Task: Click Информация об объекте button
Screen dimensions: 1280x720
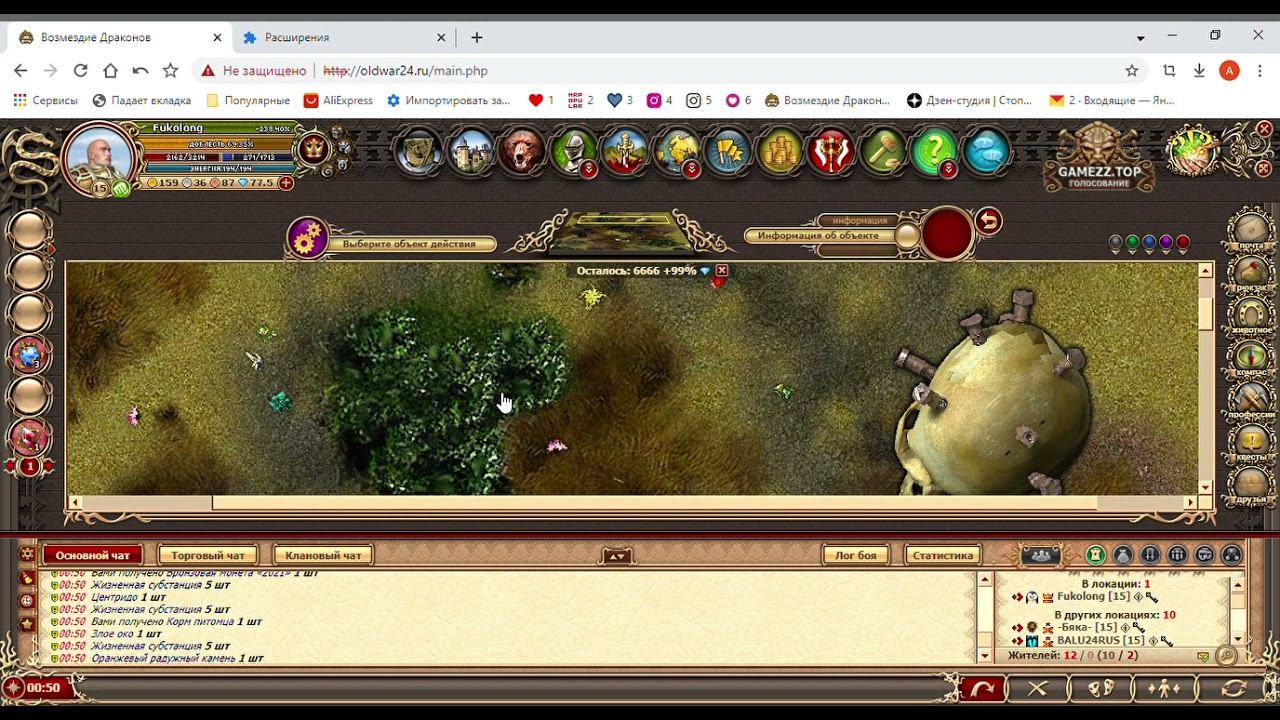Action: pyautogui.click(x=818, y=236)
